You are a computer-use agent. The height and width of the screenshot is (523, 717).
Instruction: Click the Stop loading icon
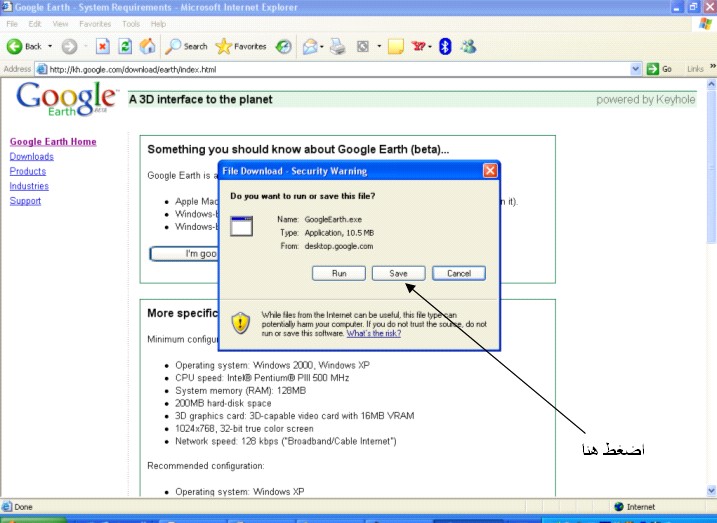point(102,46)
